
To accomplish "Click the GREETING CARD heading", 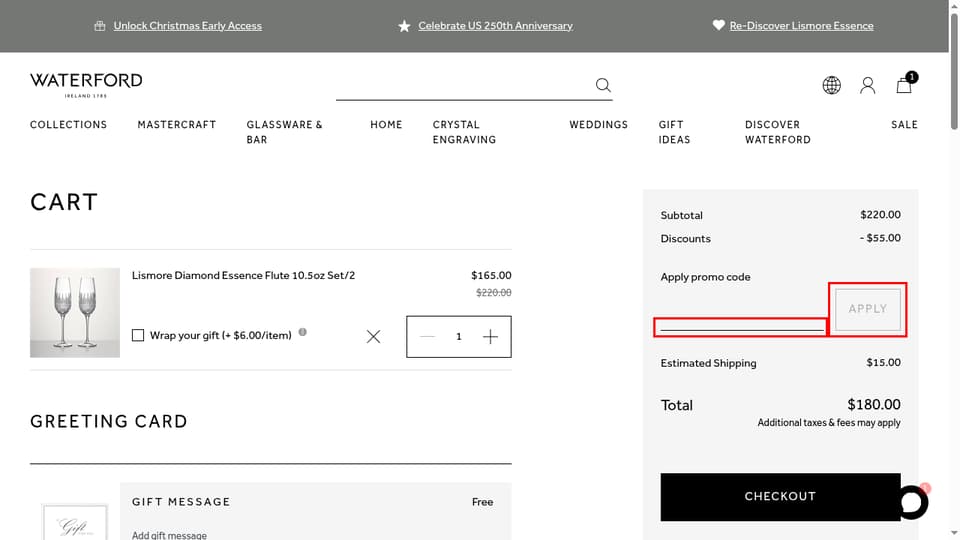I will click(x=109, y=421).
